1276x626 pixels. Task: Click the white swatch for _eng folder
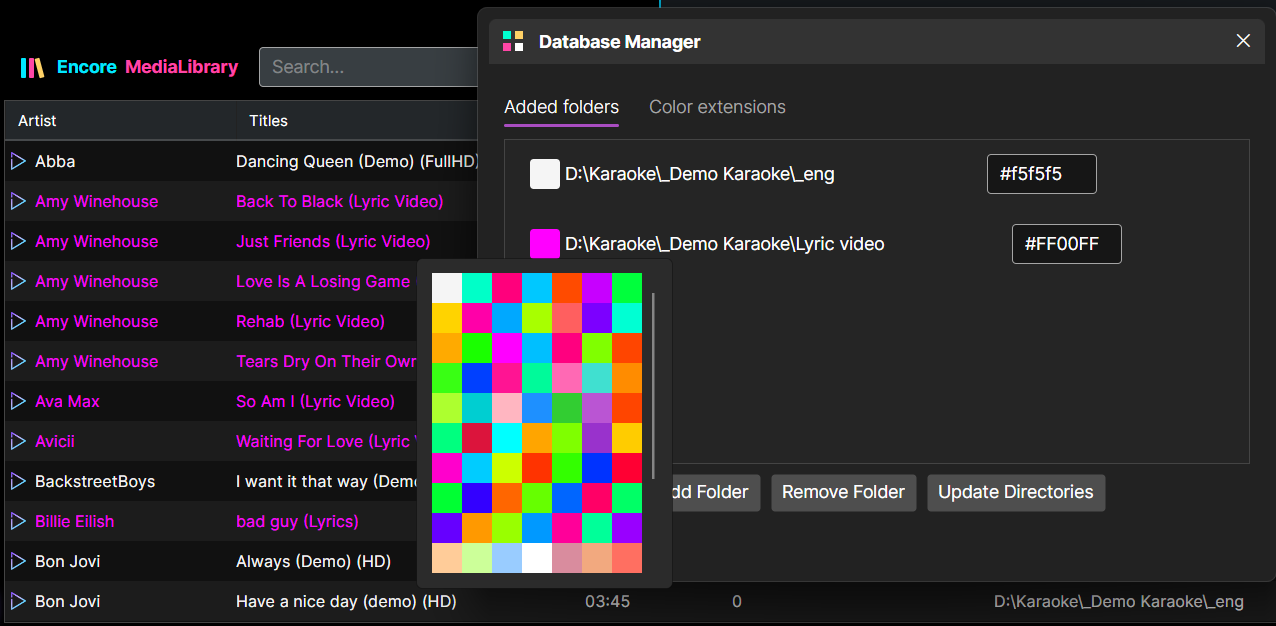pos(545,174)
